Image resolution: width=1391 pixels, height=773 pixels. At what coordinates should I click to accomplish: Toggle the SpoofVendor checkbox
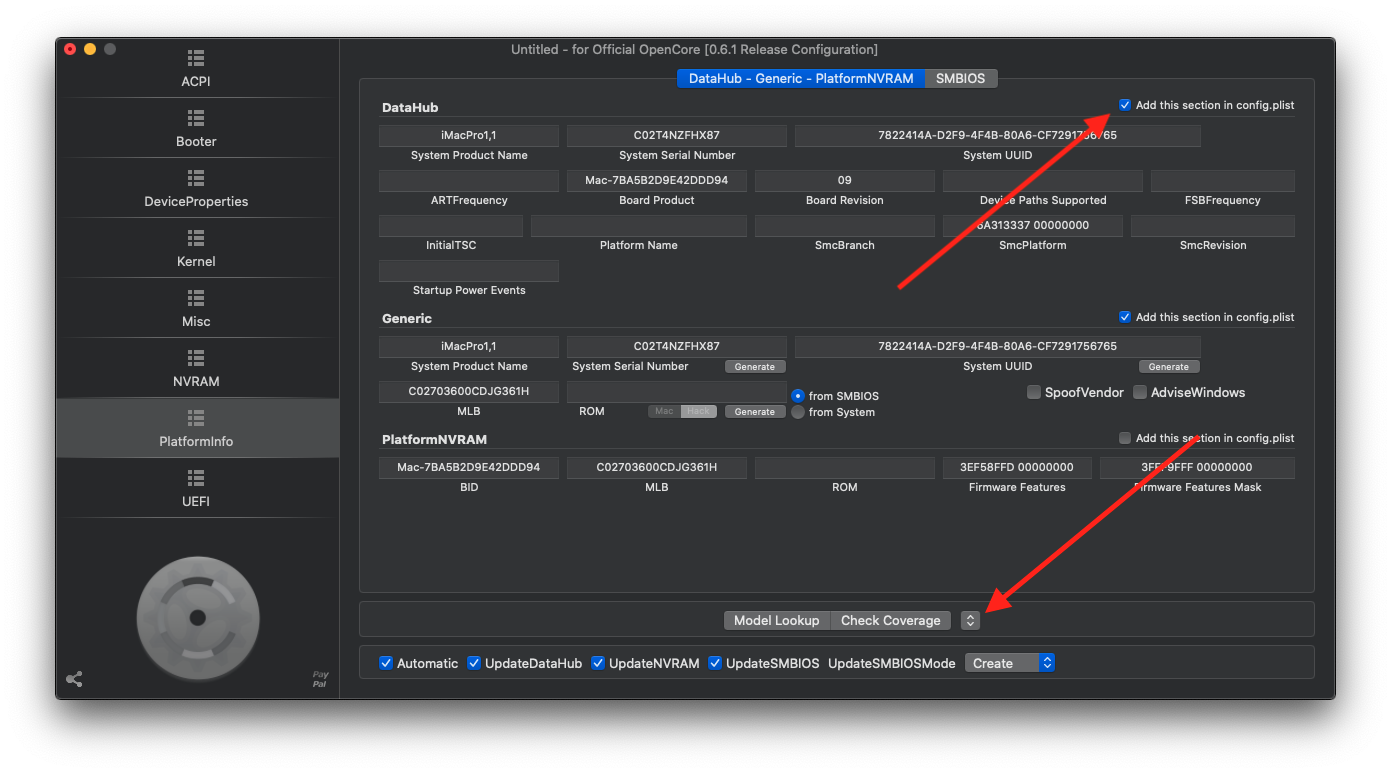coord(1034,392)
